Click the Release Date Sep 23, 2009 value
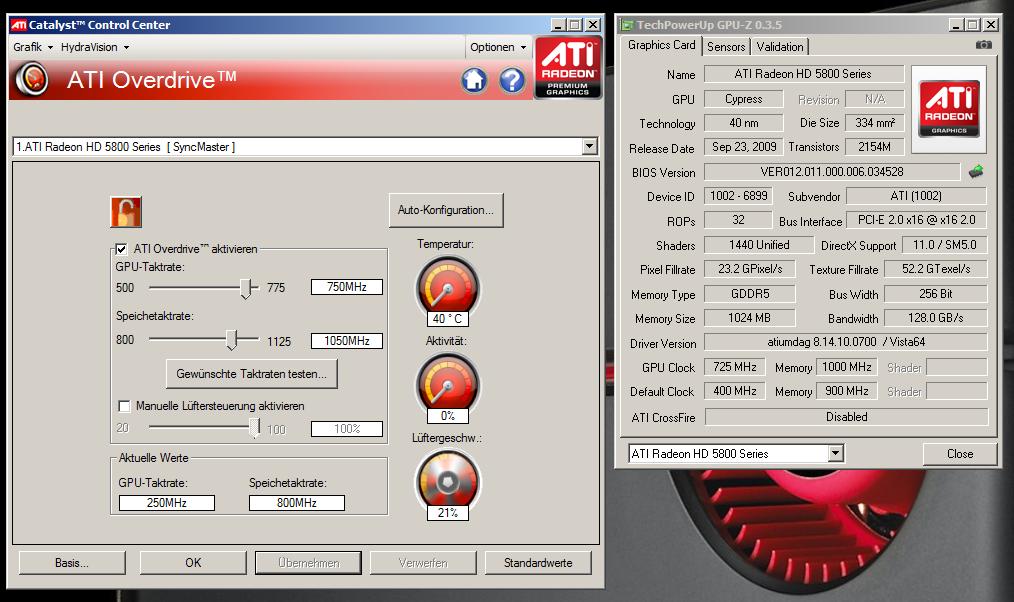The image size is (1014, 602). (744, 147)
